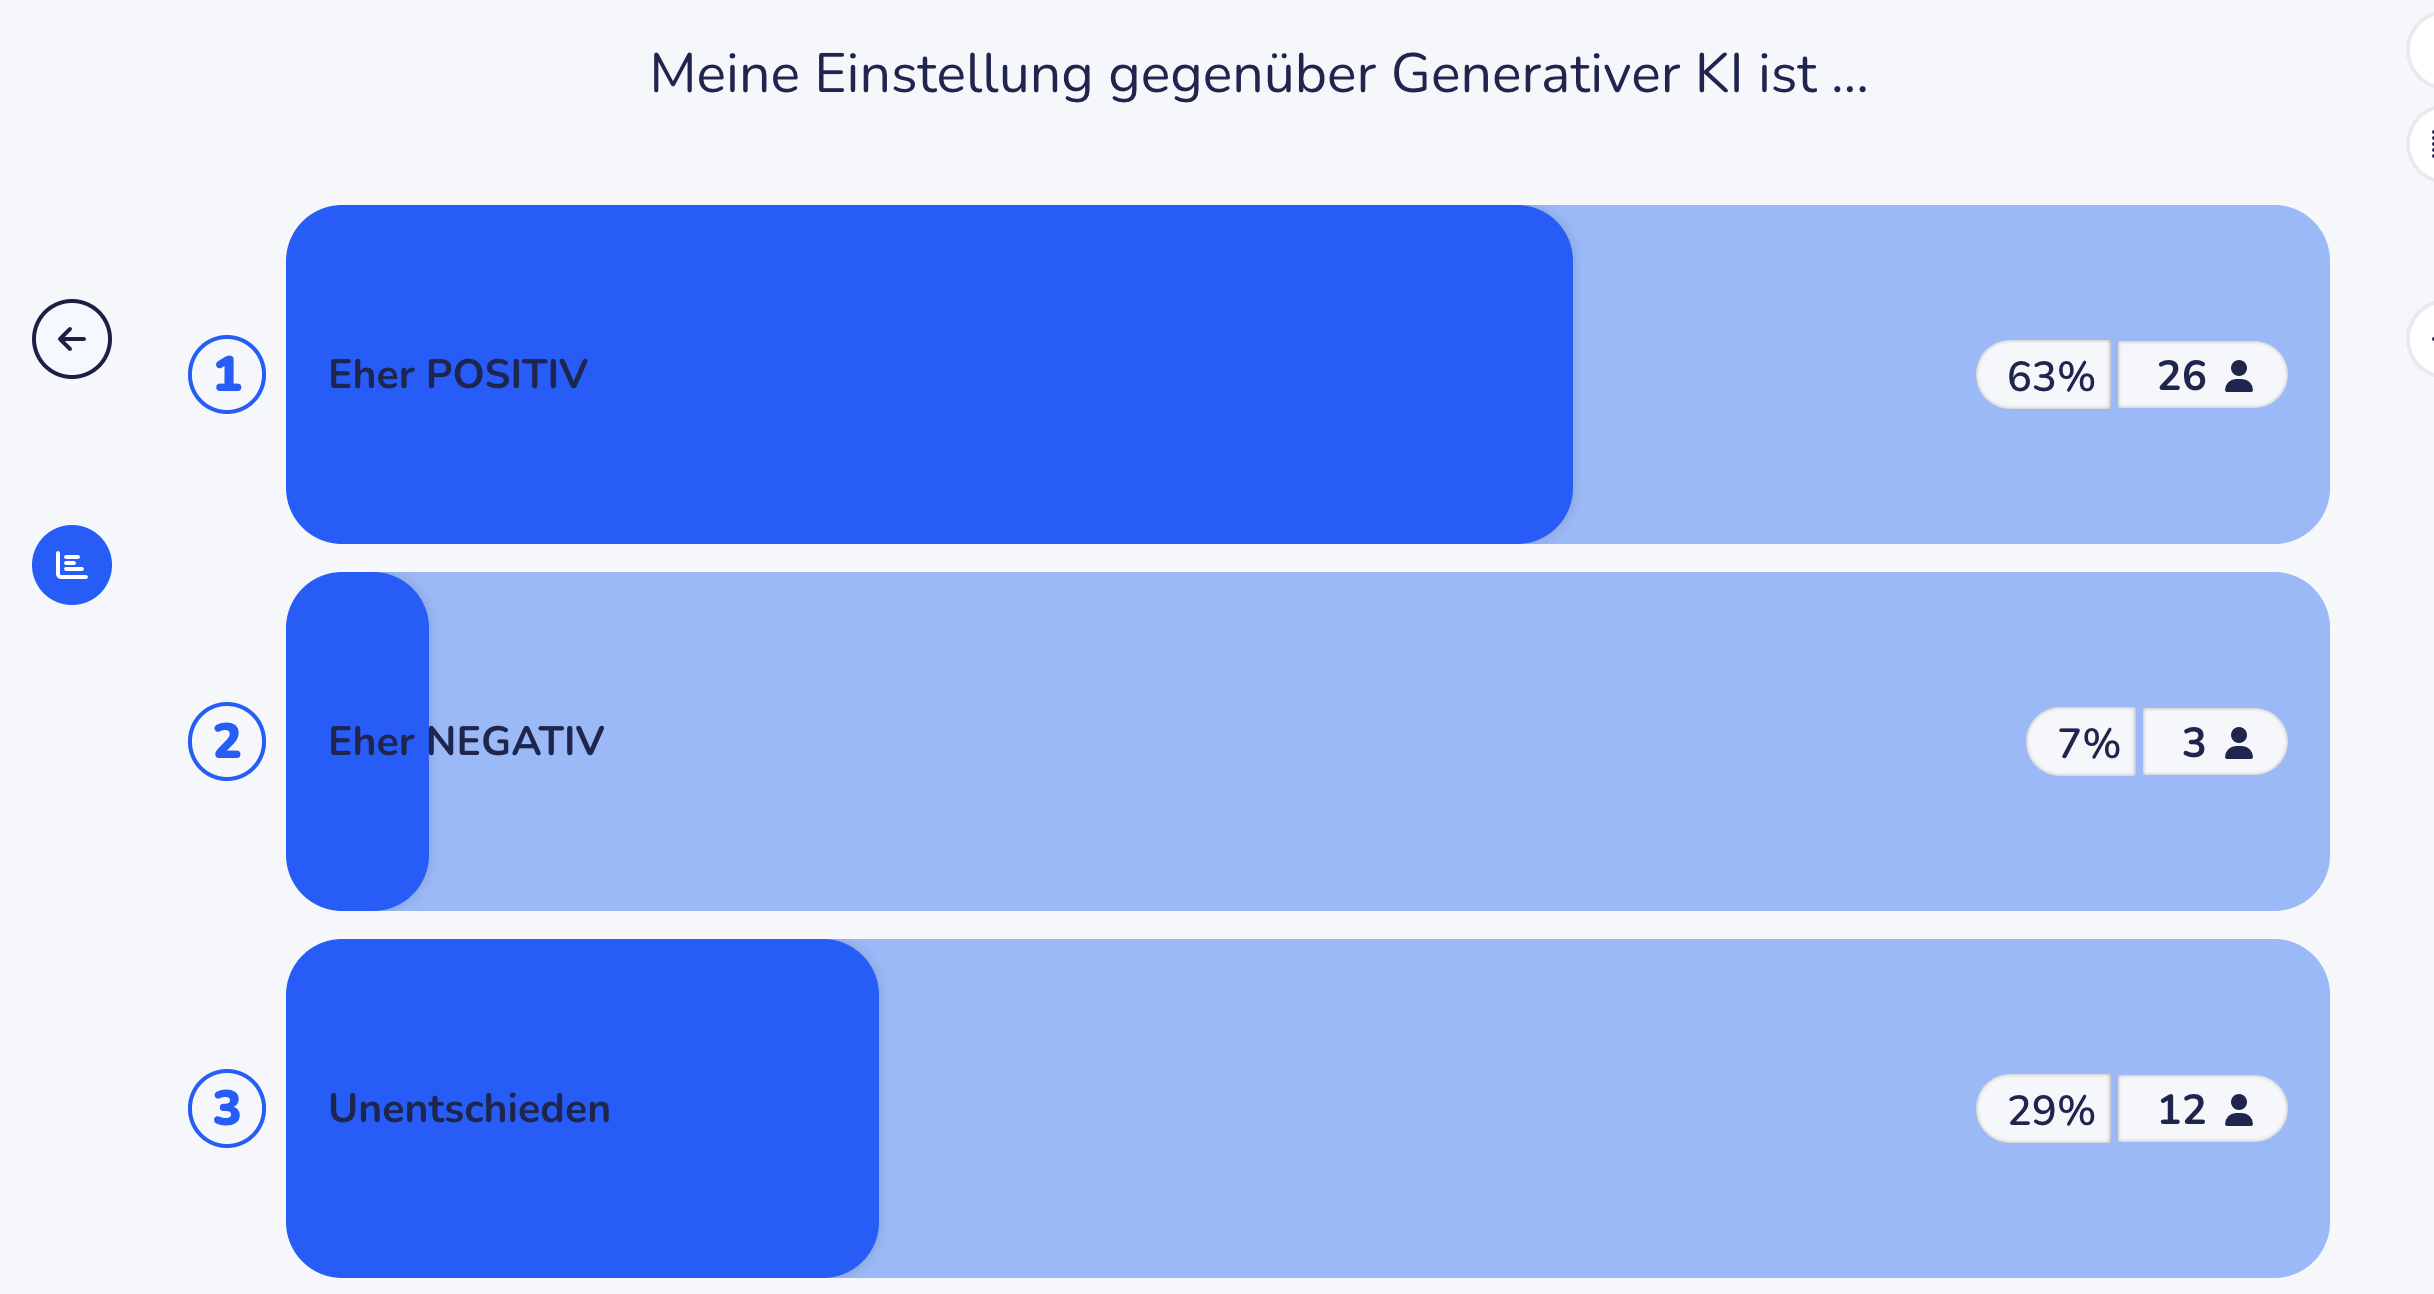Click the person icon beside 26
The image size is (2434, 1294).
[x=2239, y=376]
